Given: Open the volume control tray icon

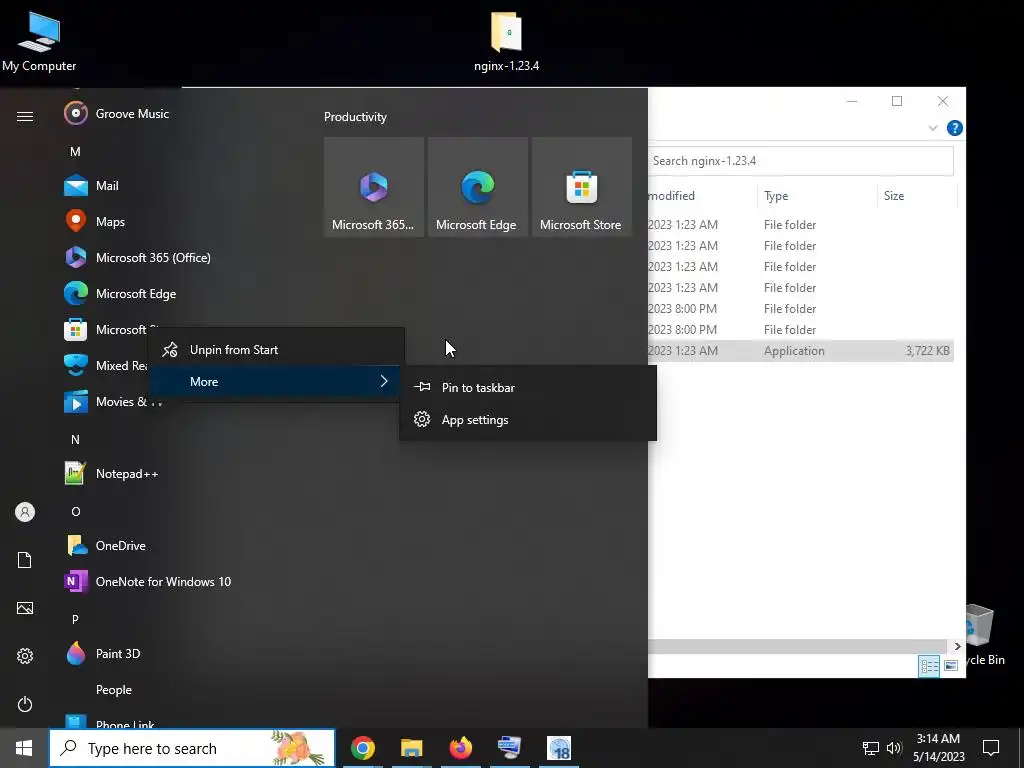Looking at the screenshot, I should point(894,748).
